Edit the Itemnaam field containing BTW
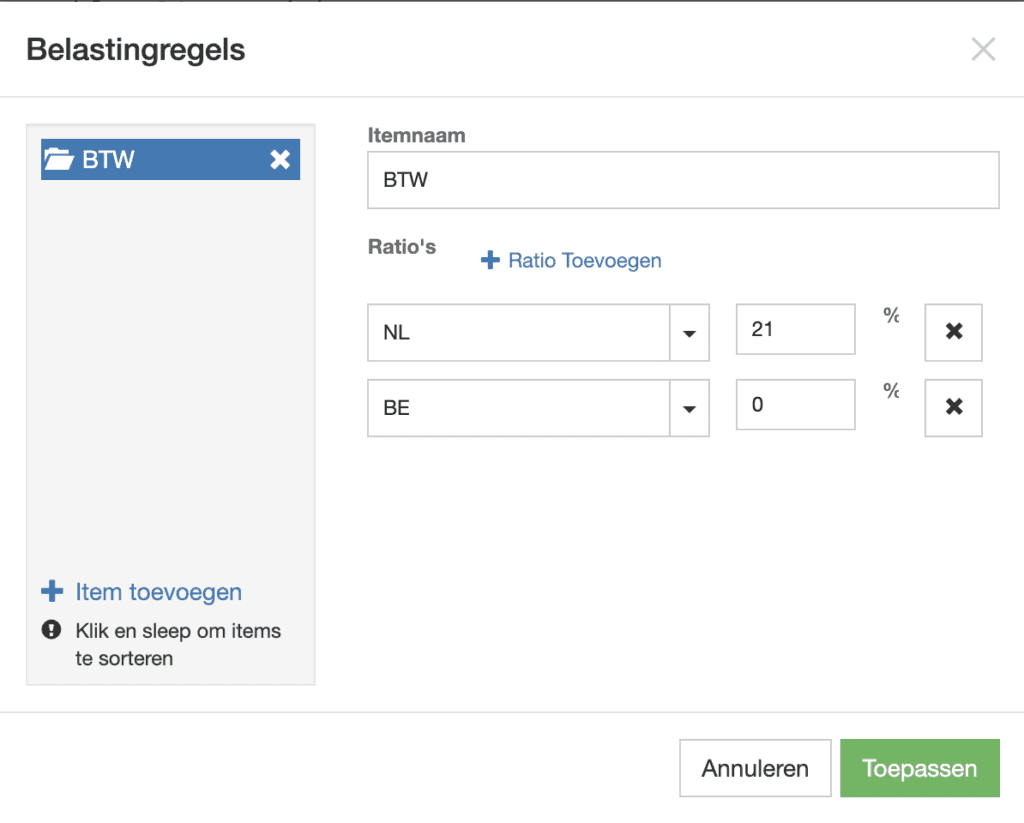This screenshot has width=1024, height=823. coord(683,180)
